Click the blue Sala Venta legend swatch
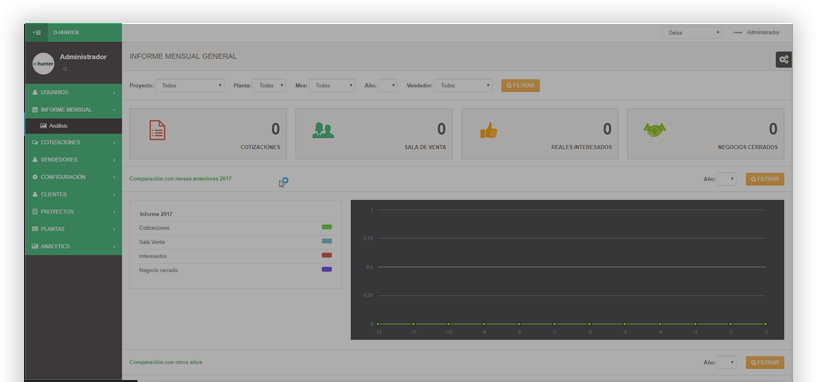Image resolution: width=816 pixels, height=382 pixels. [x=327, y=241]
